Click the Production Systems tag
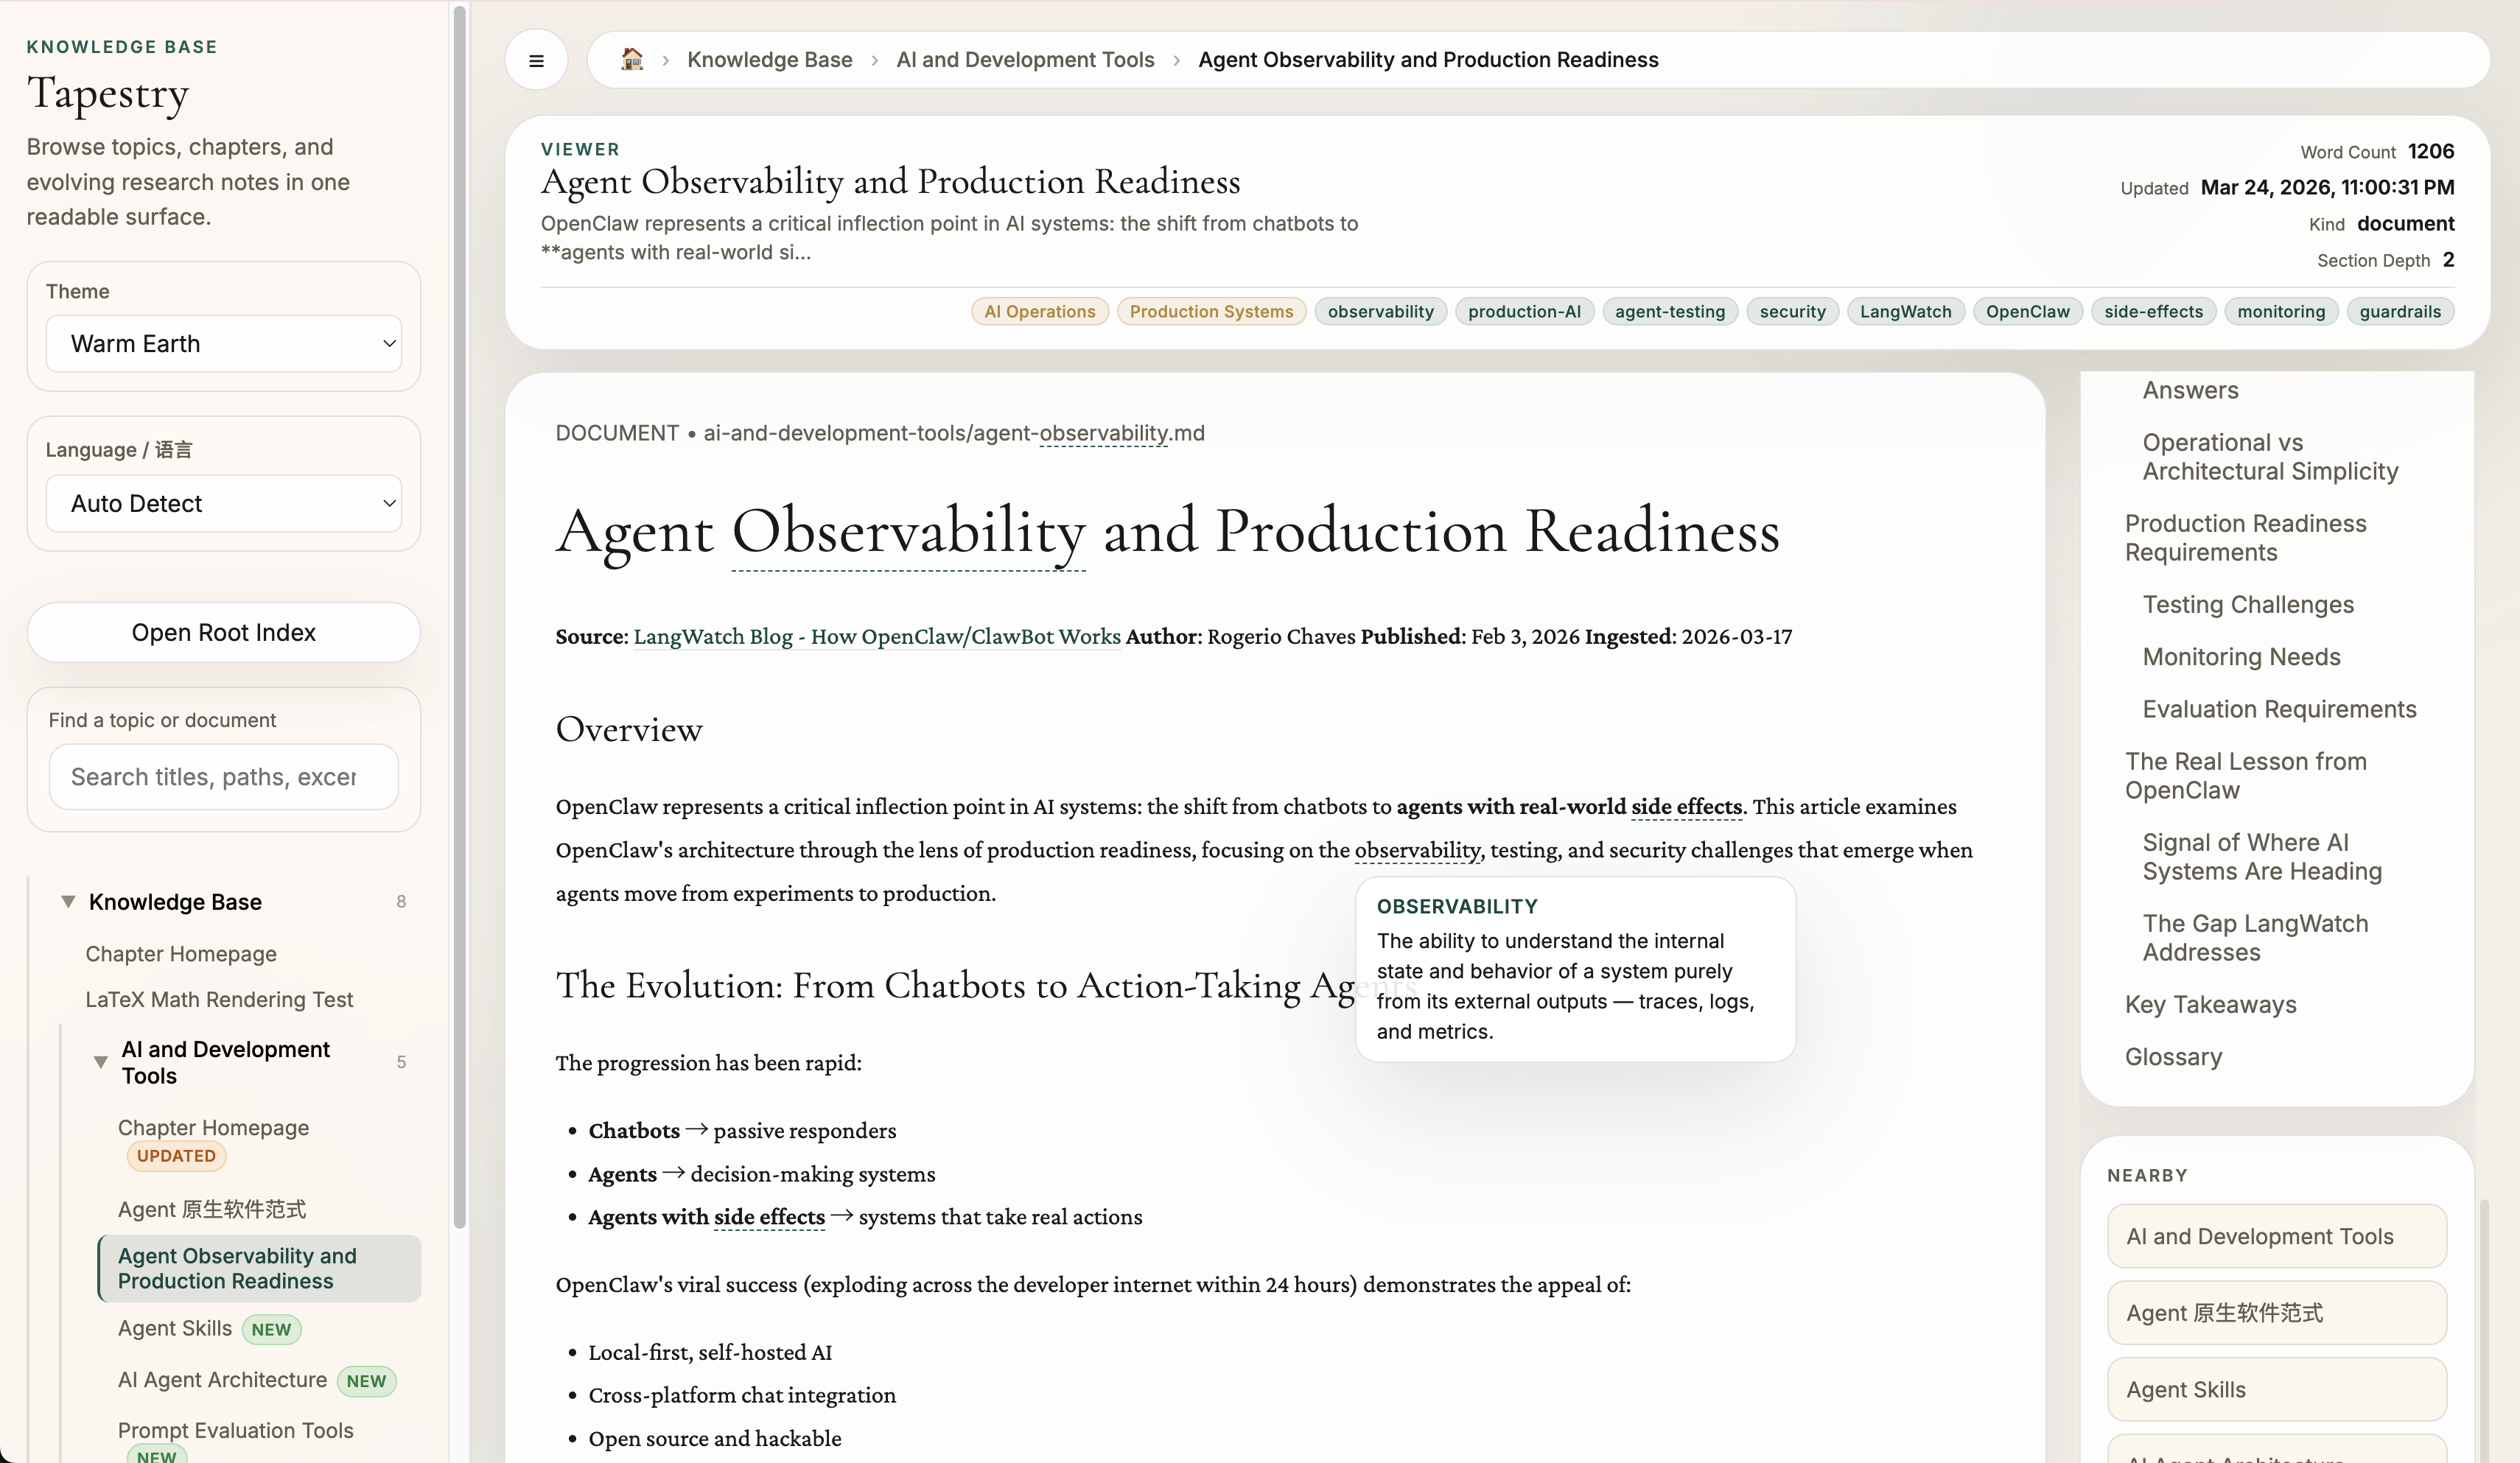The height and width of the screenshot is (1463, 2520). [1210, 312]
